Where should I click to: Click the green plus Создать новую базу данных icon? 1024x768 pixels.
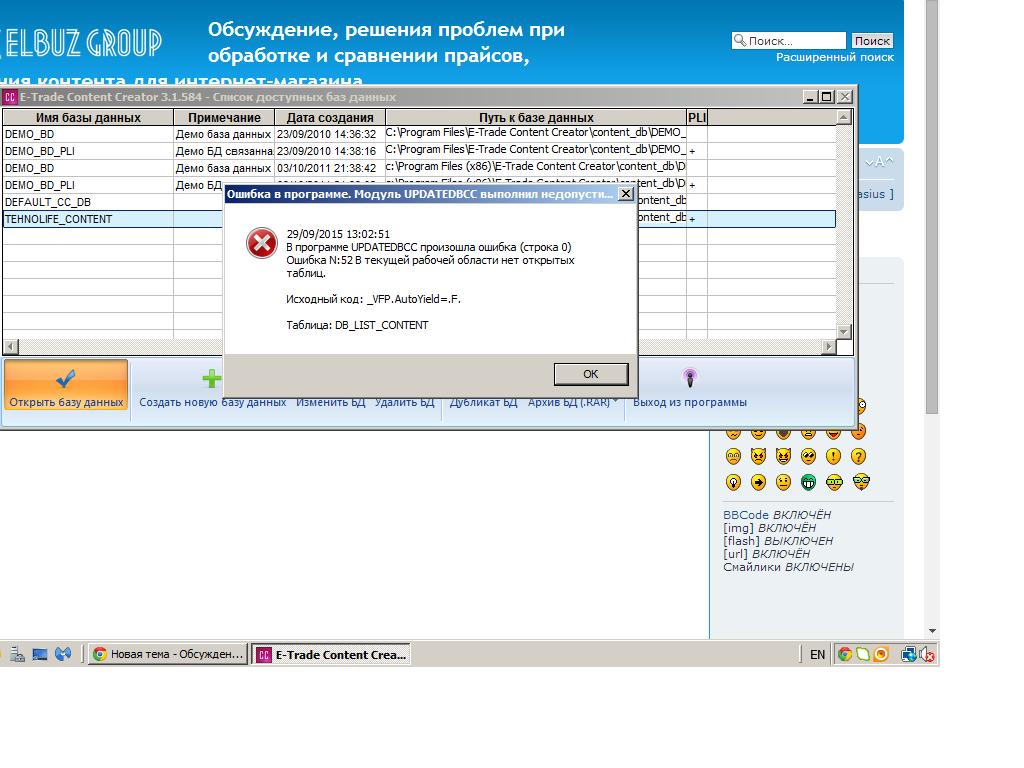coord(212,379)
